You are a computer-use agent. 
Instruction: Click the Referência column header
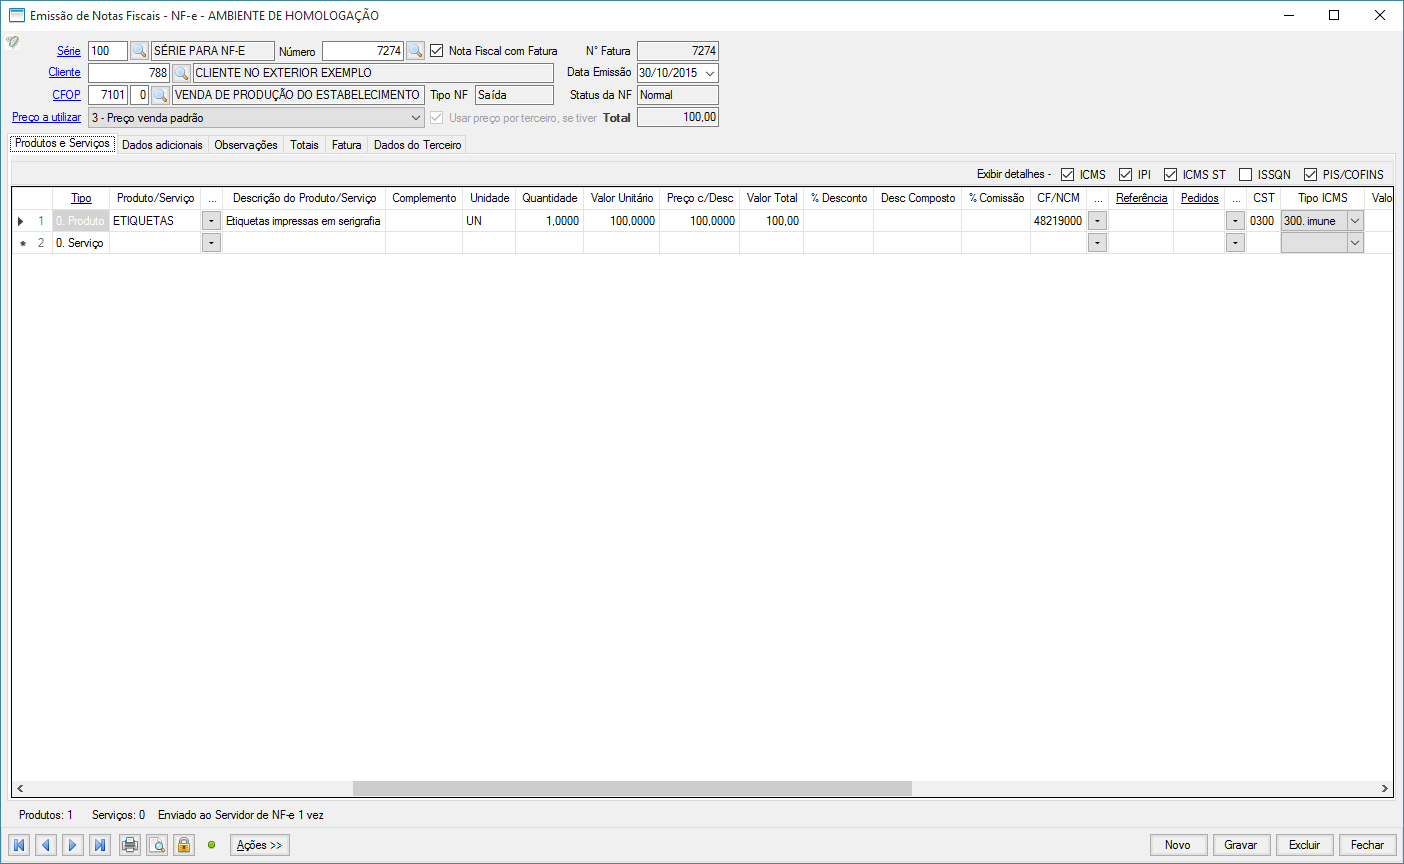1141,198
